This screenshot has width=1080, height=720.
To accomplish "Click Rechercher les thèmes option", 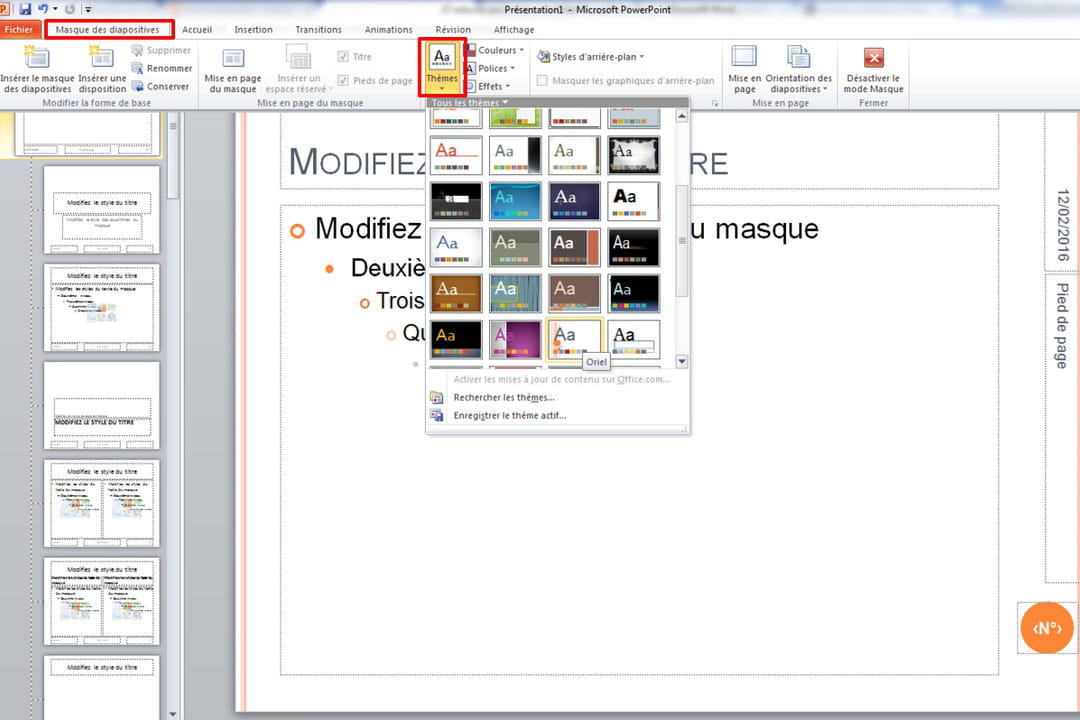I will [x=503, y=397].
